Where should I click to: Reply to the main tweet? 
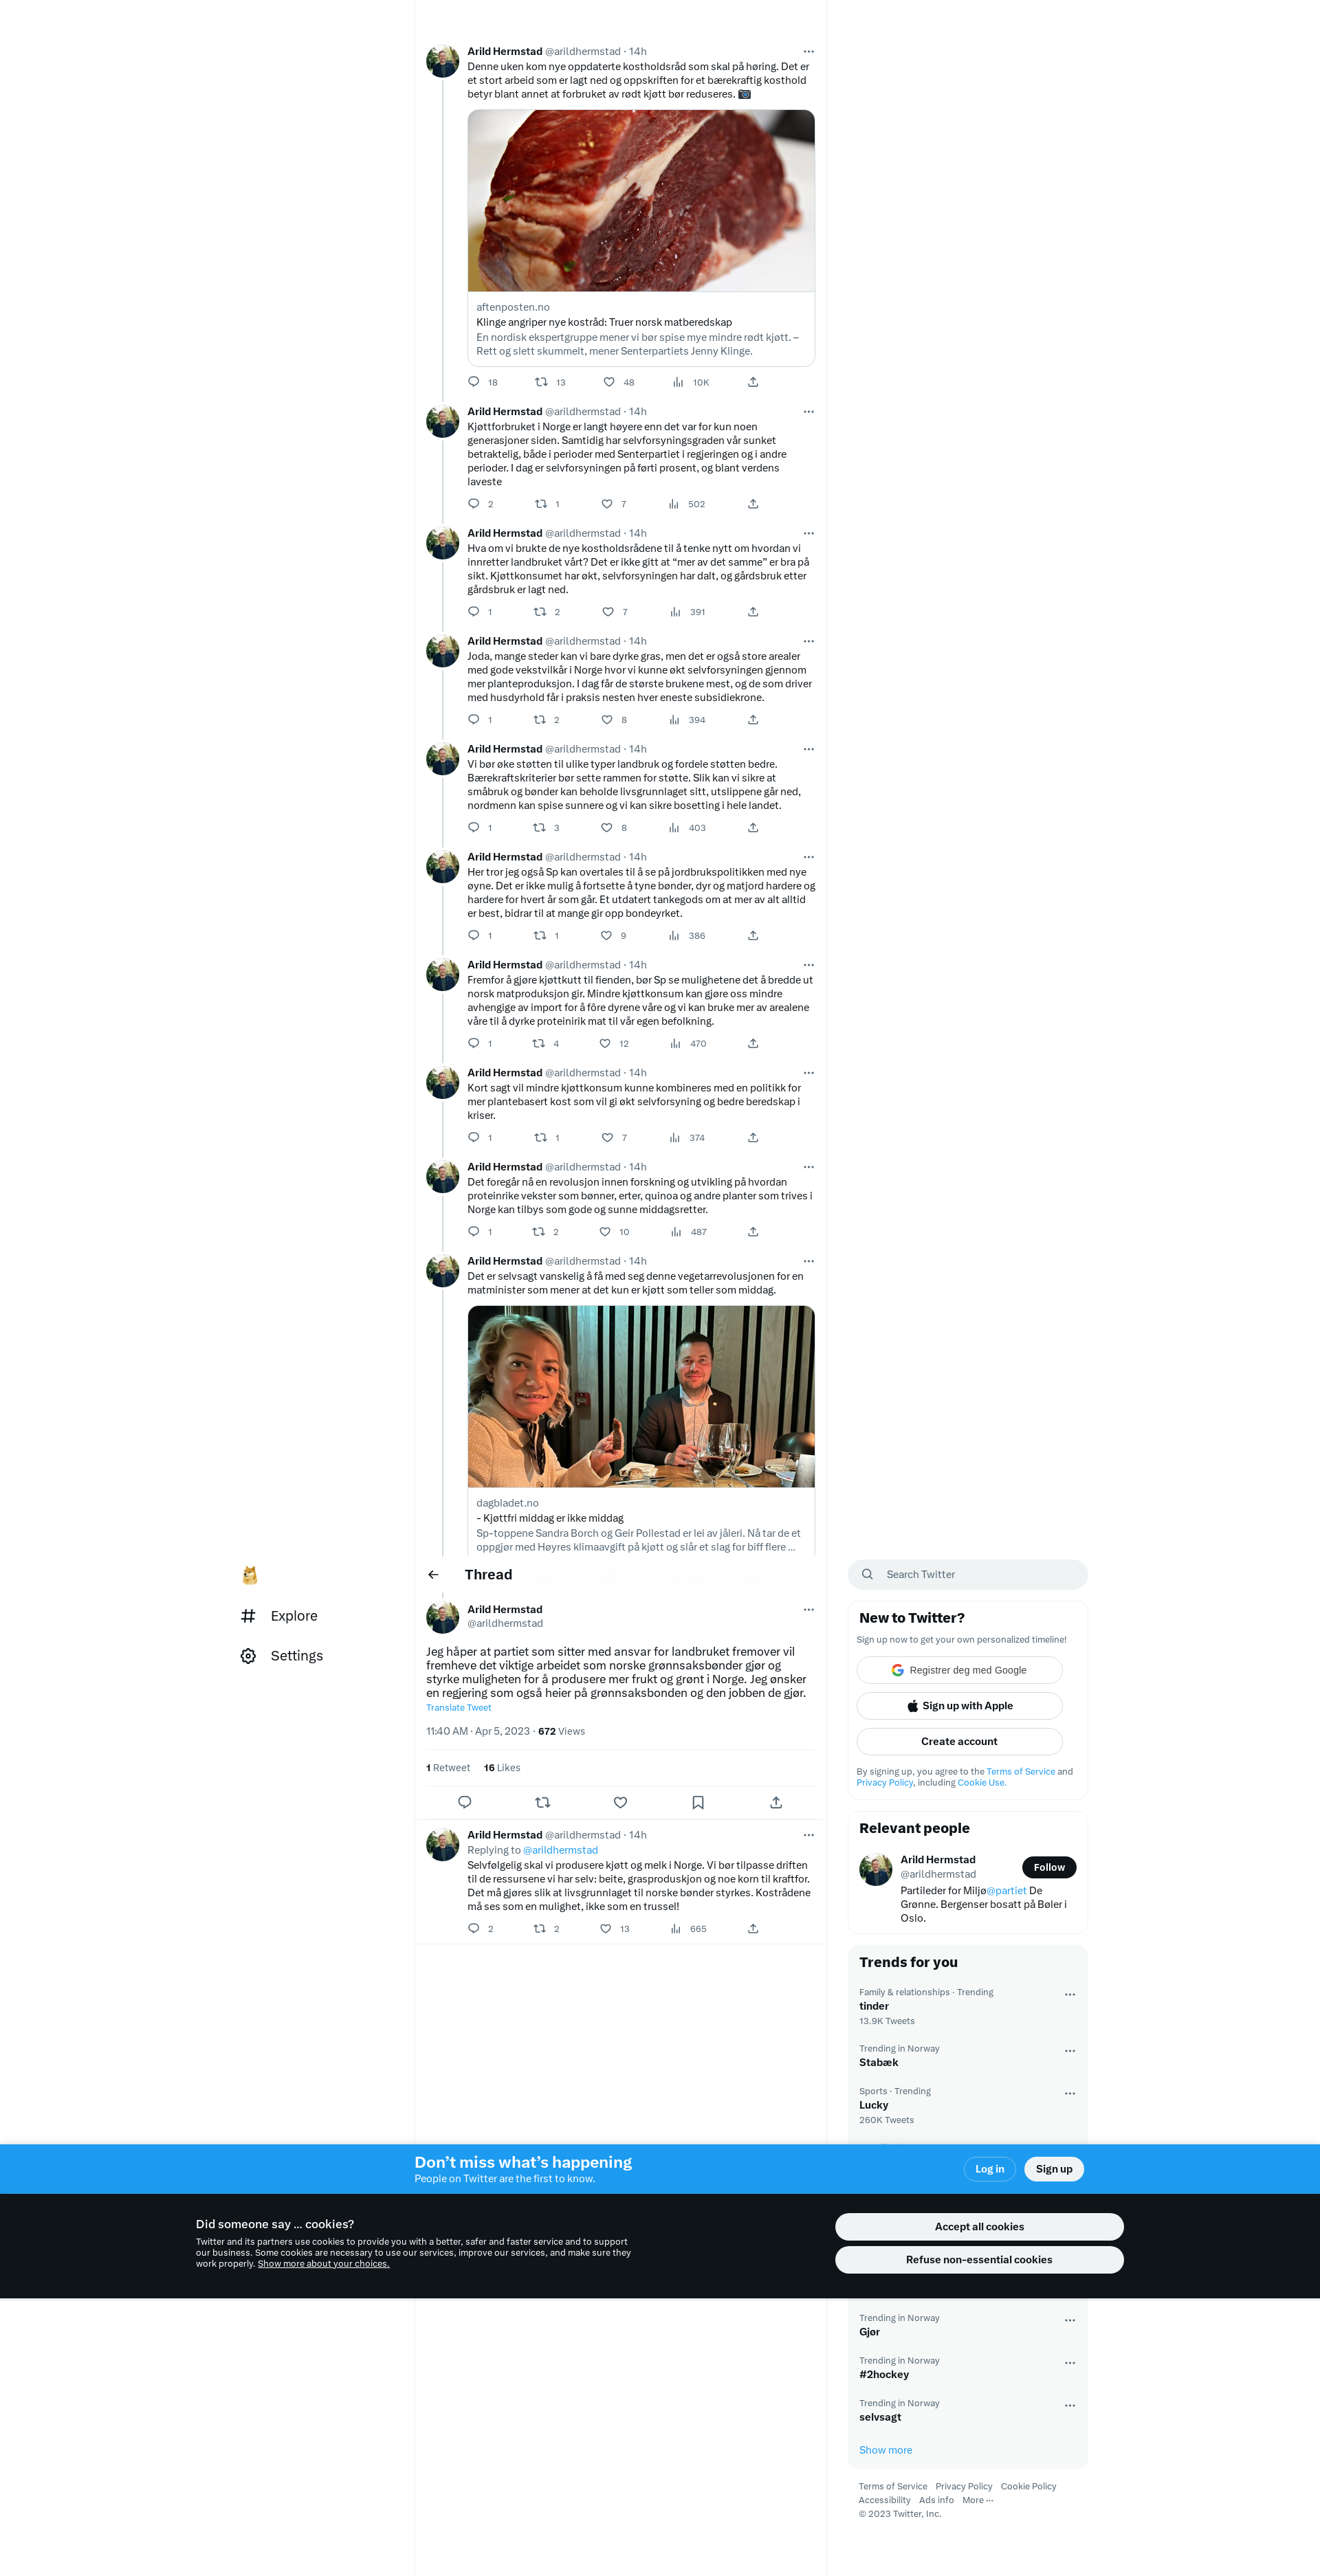(x=465, y=1802)
